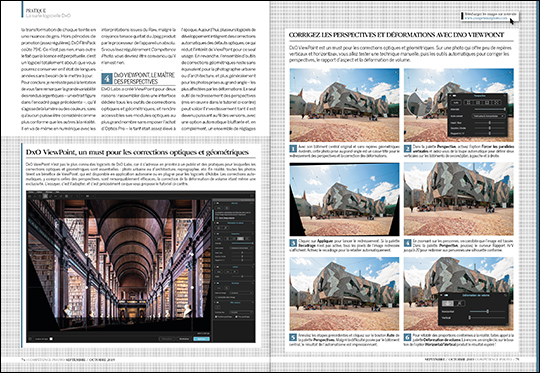This screenshot has height=373, width=540.
Task: Click the Perspective palette title in step 2
Action: click(480, 96)
